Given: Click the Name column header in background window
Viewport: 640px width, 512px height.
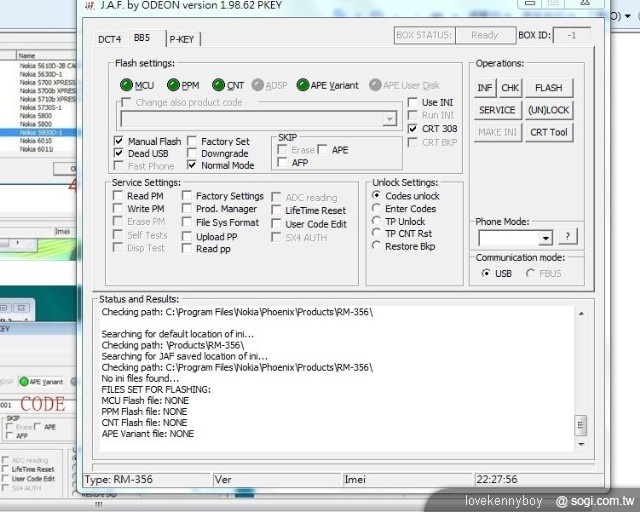Looking at the screenshot, I should pos(46,56).
